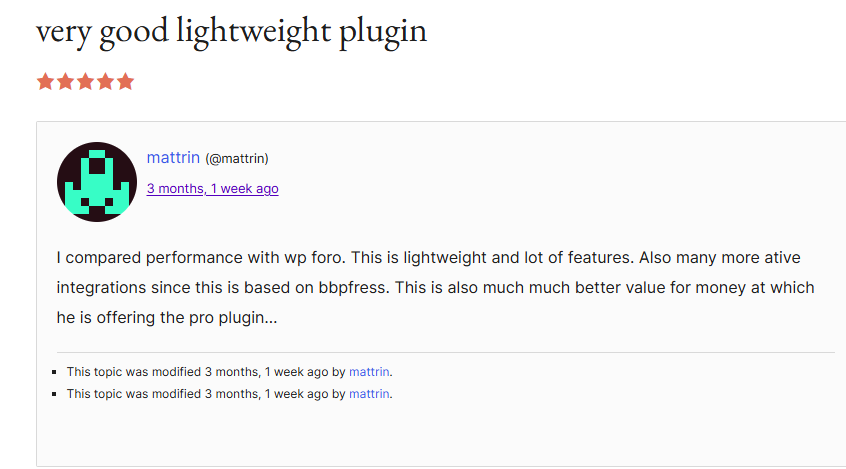This screenshot has width=846, height=469.
Task: Click first 'This topic was modified' text
Action: point(134,372)
